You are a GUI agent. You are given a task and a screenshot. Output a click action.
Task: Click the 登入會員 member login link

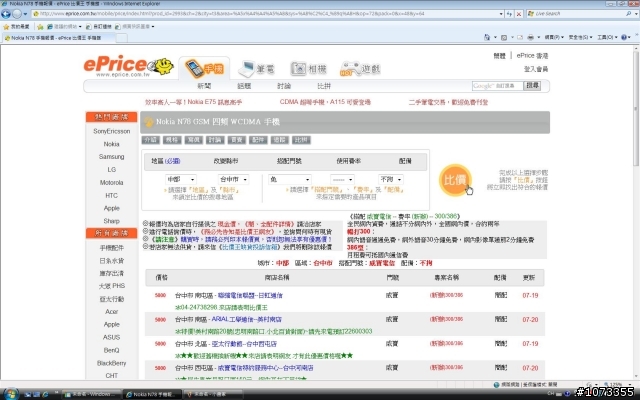pos(536,69)
